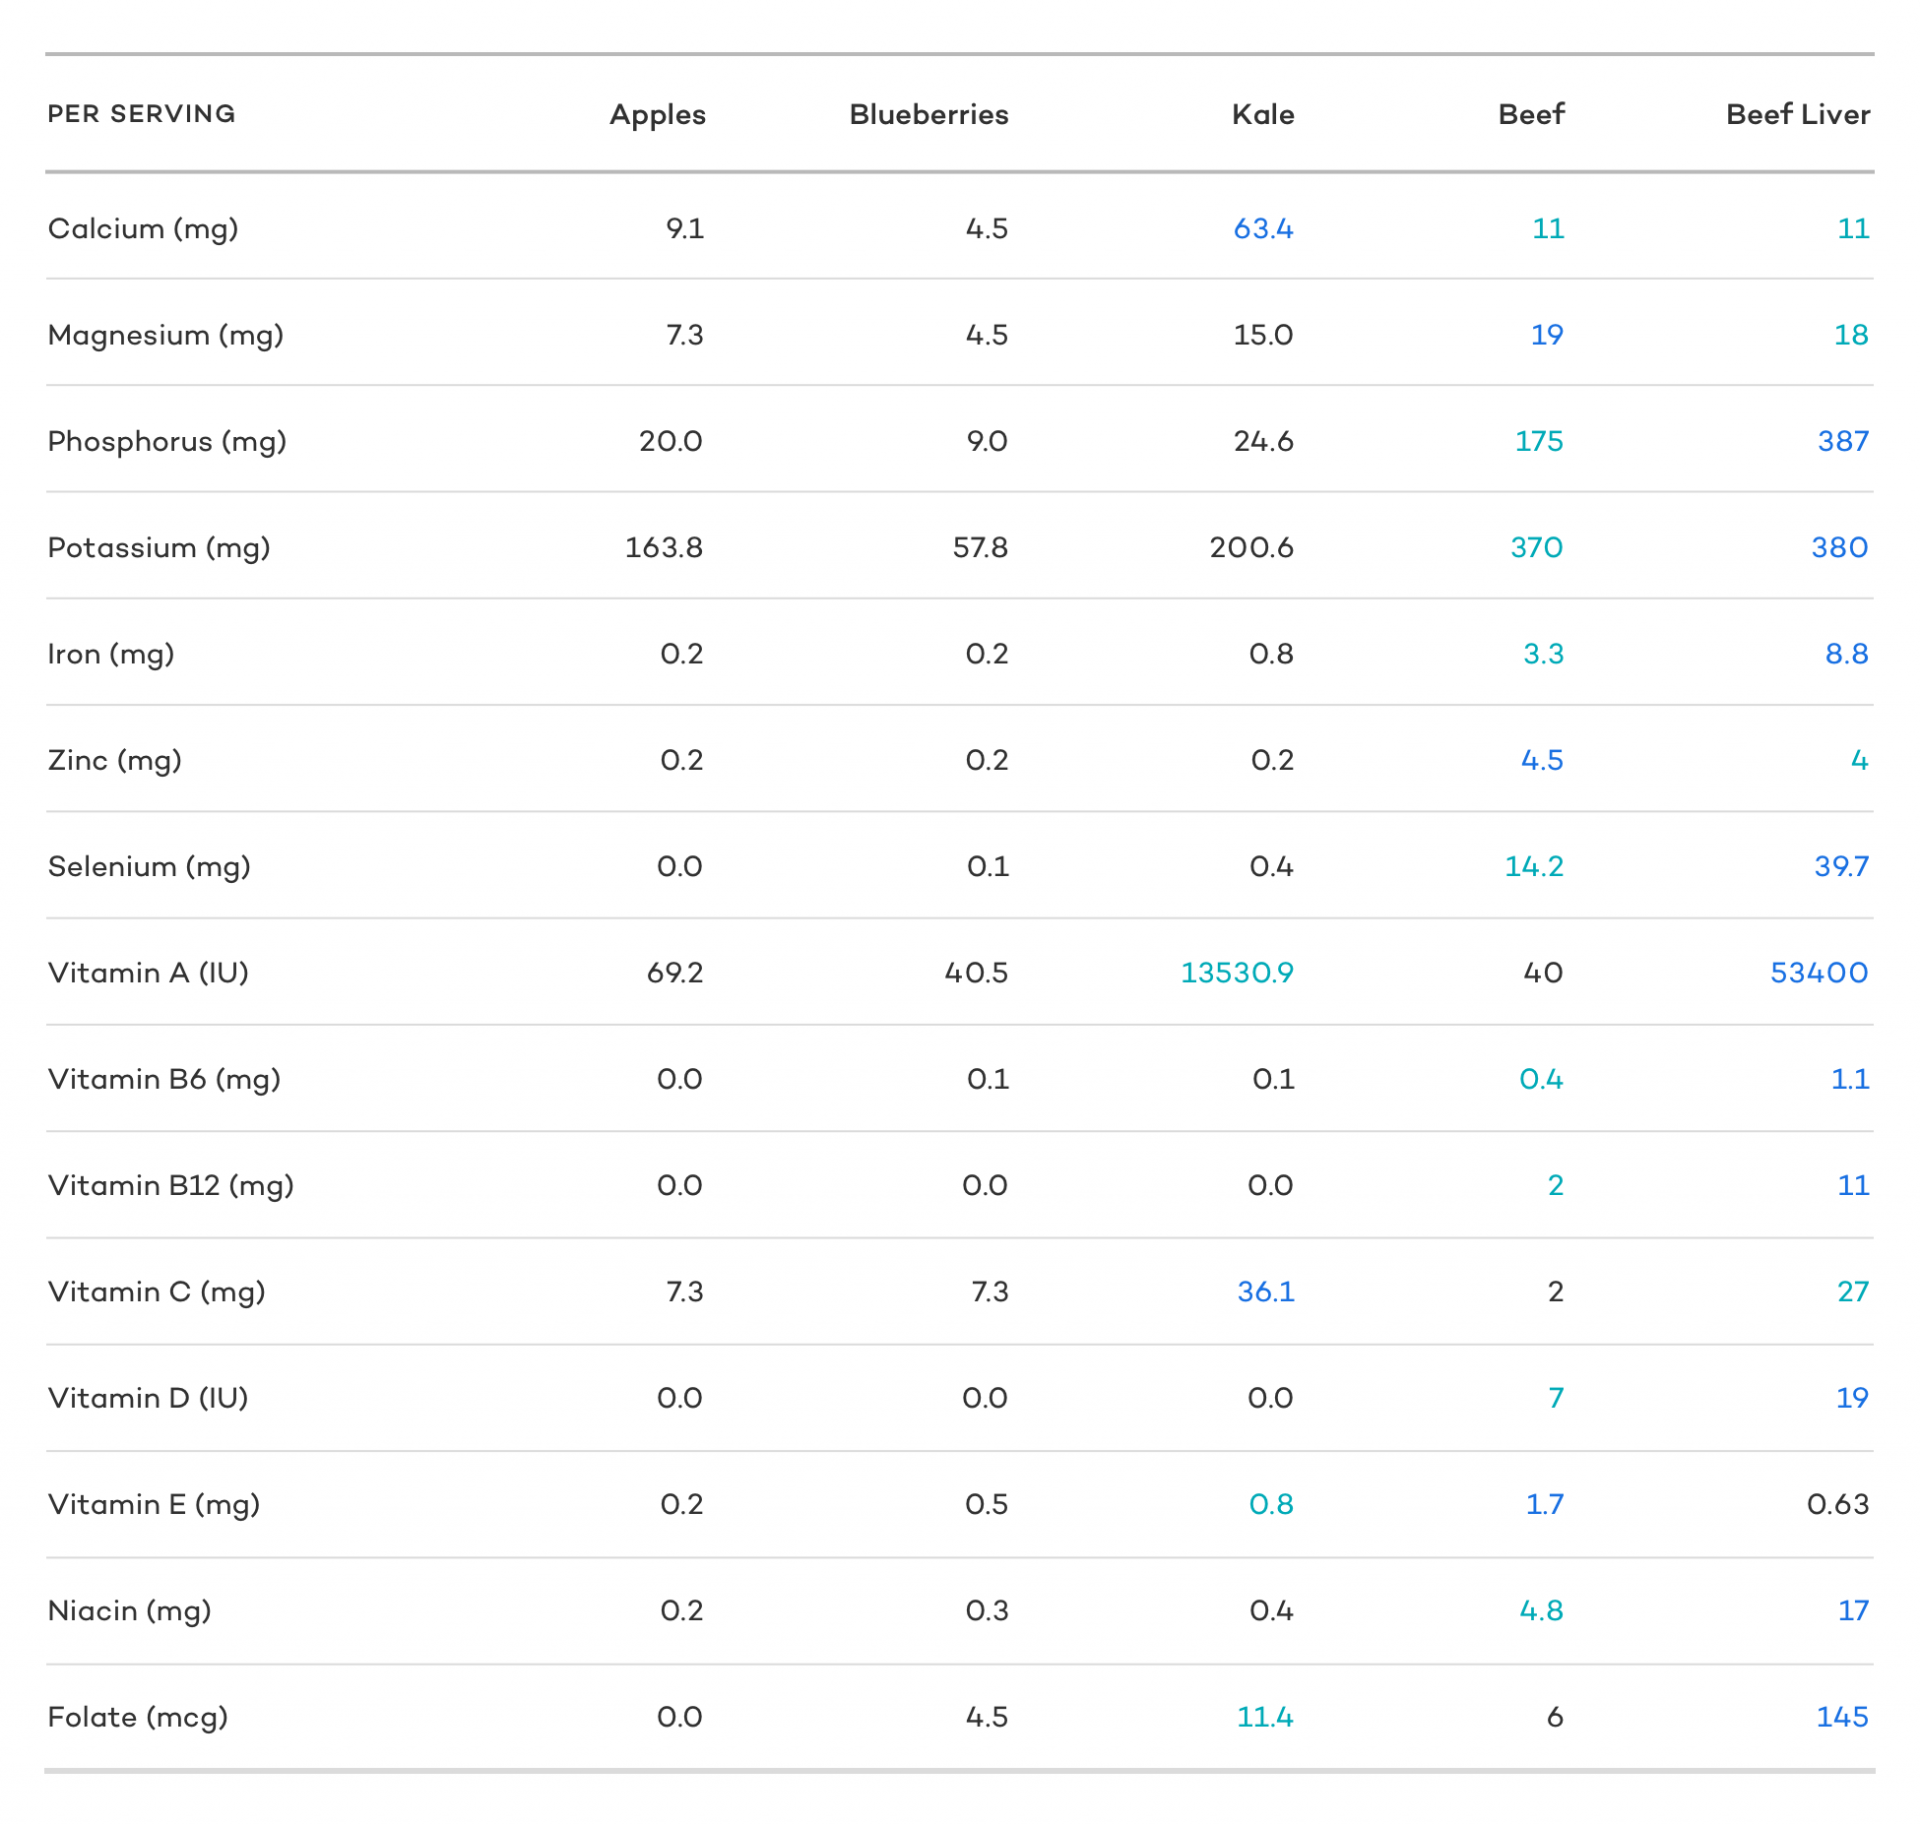The height and width of the screenshot is (1825, 1920).
Task: Click the Apples column header
Action: click(657, 115)
